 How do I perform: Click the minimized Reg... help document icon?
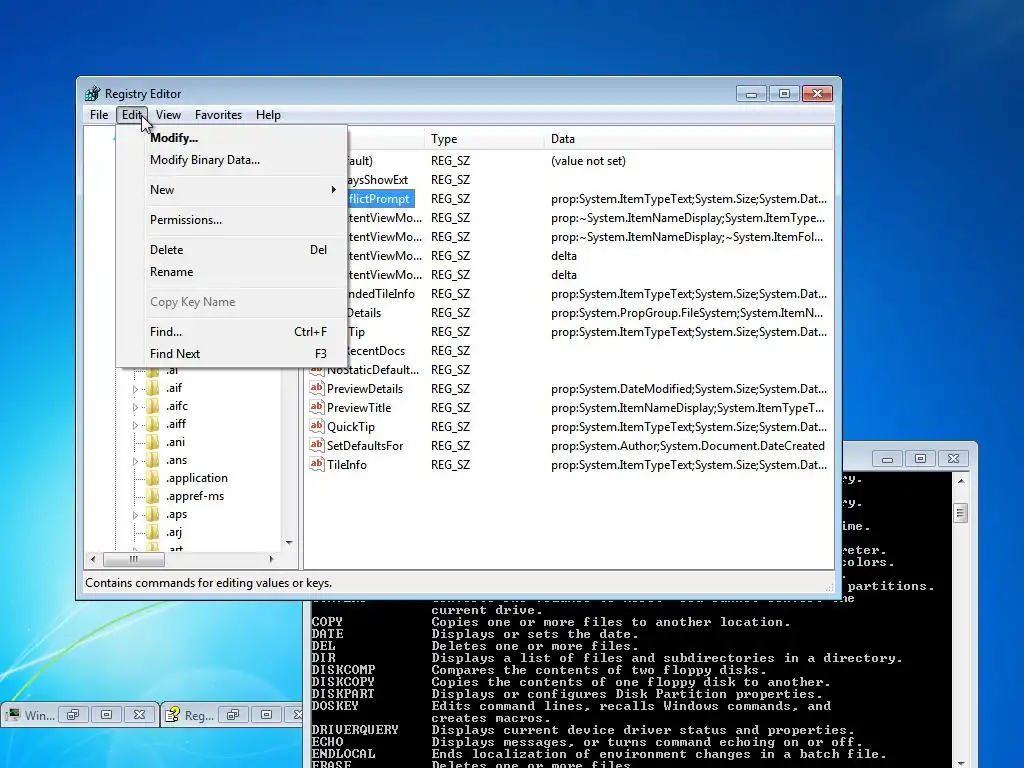(172, 714)
